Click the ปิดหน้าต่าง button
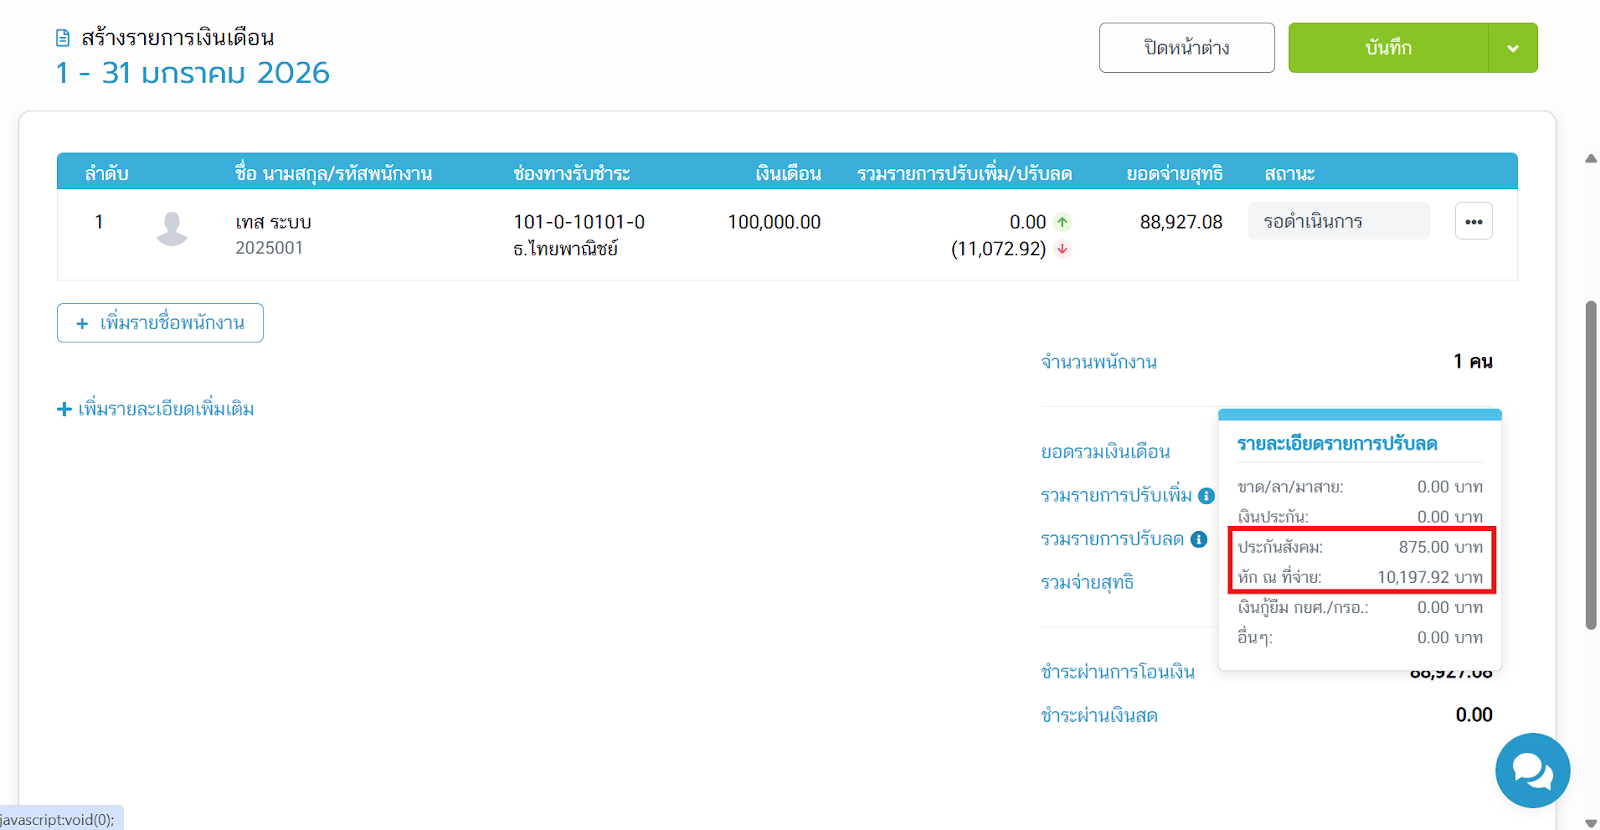This screenshot has width=1600, height=830. [1186, 48]
